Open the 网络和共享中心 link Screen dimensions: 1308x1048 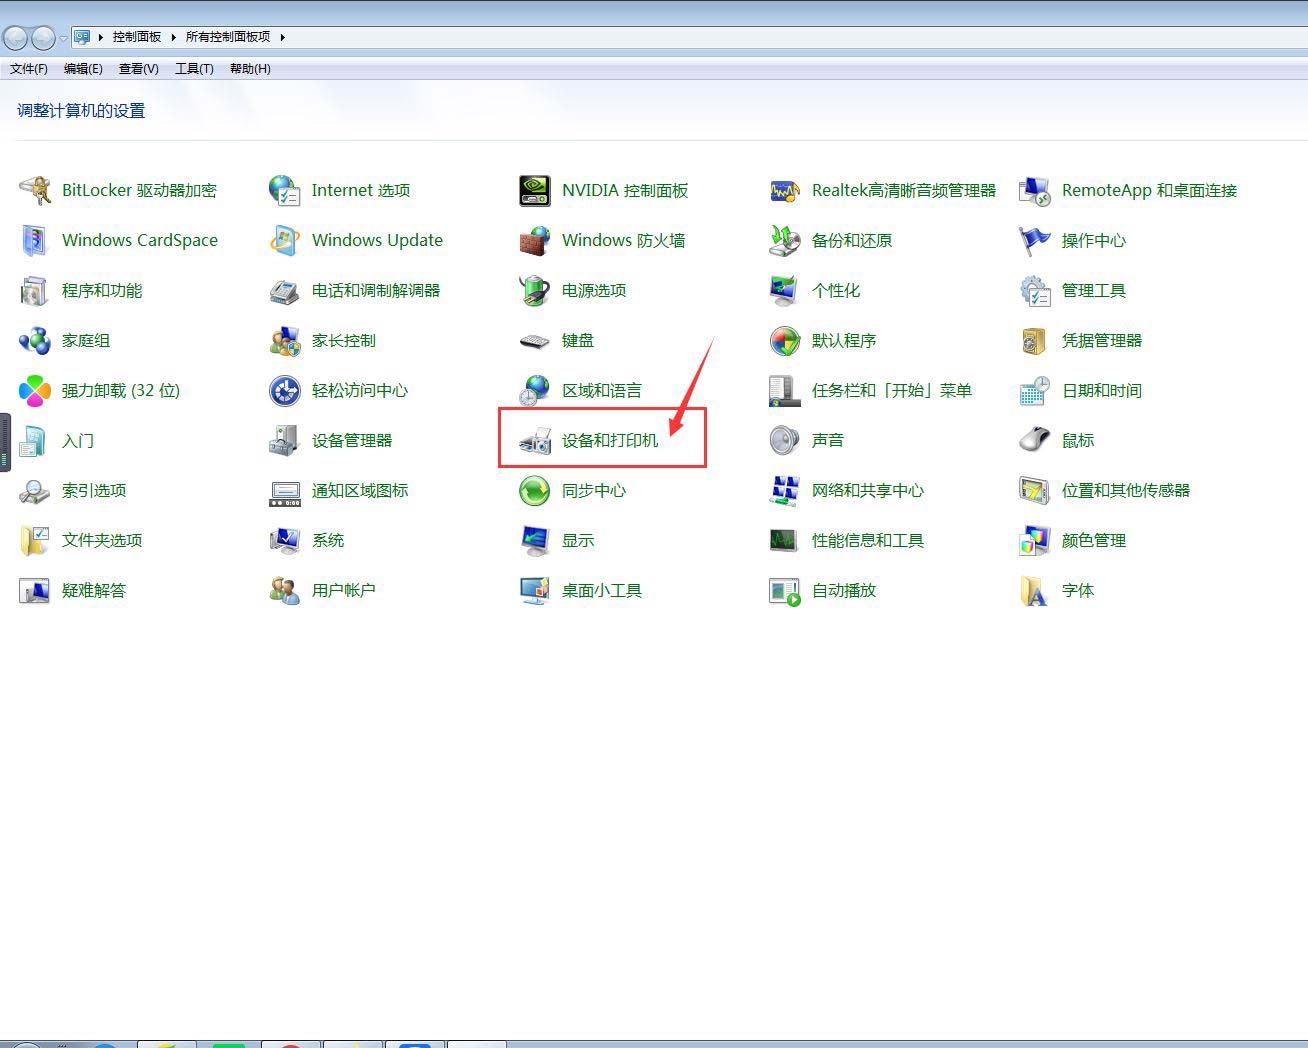tap(868, 490)
